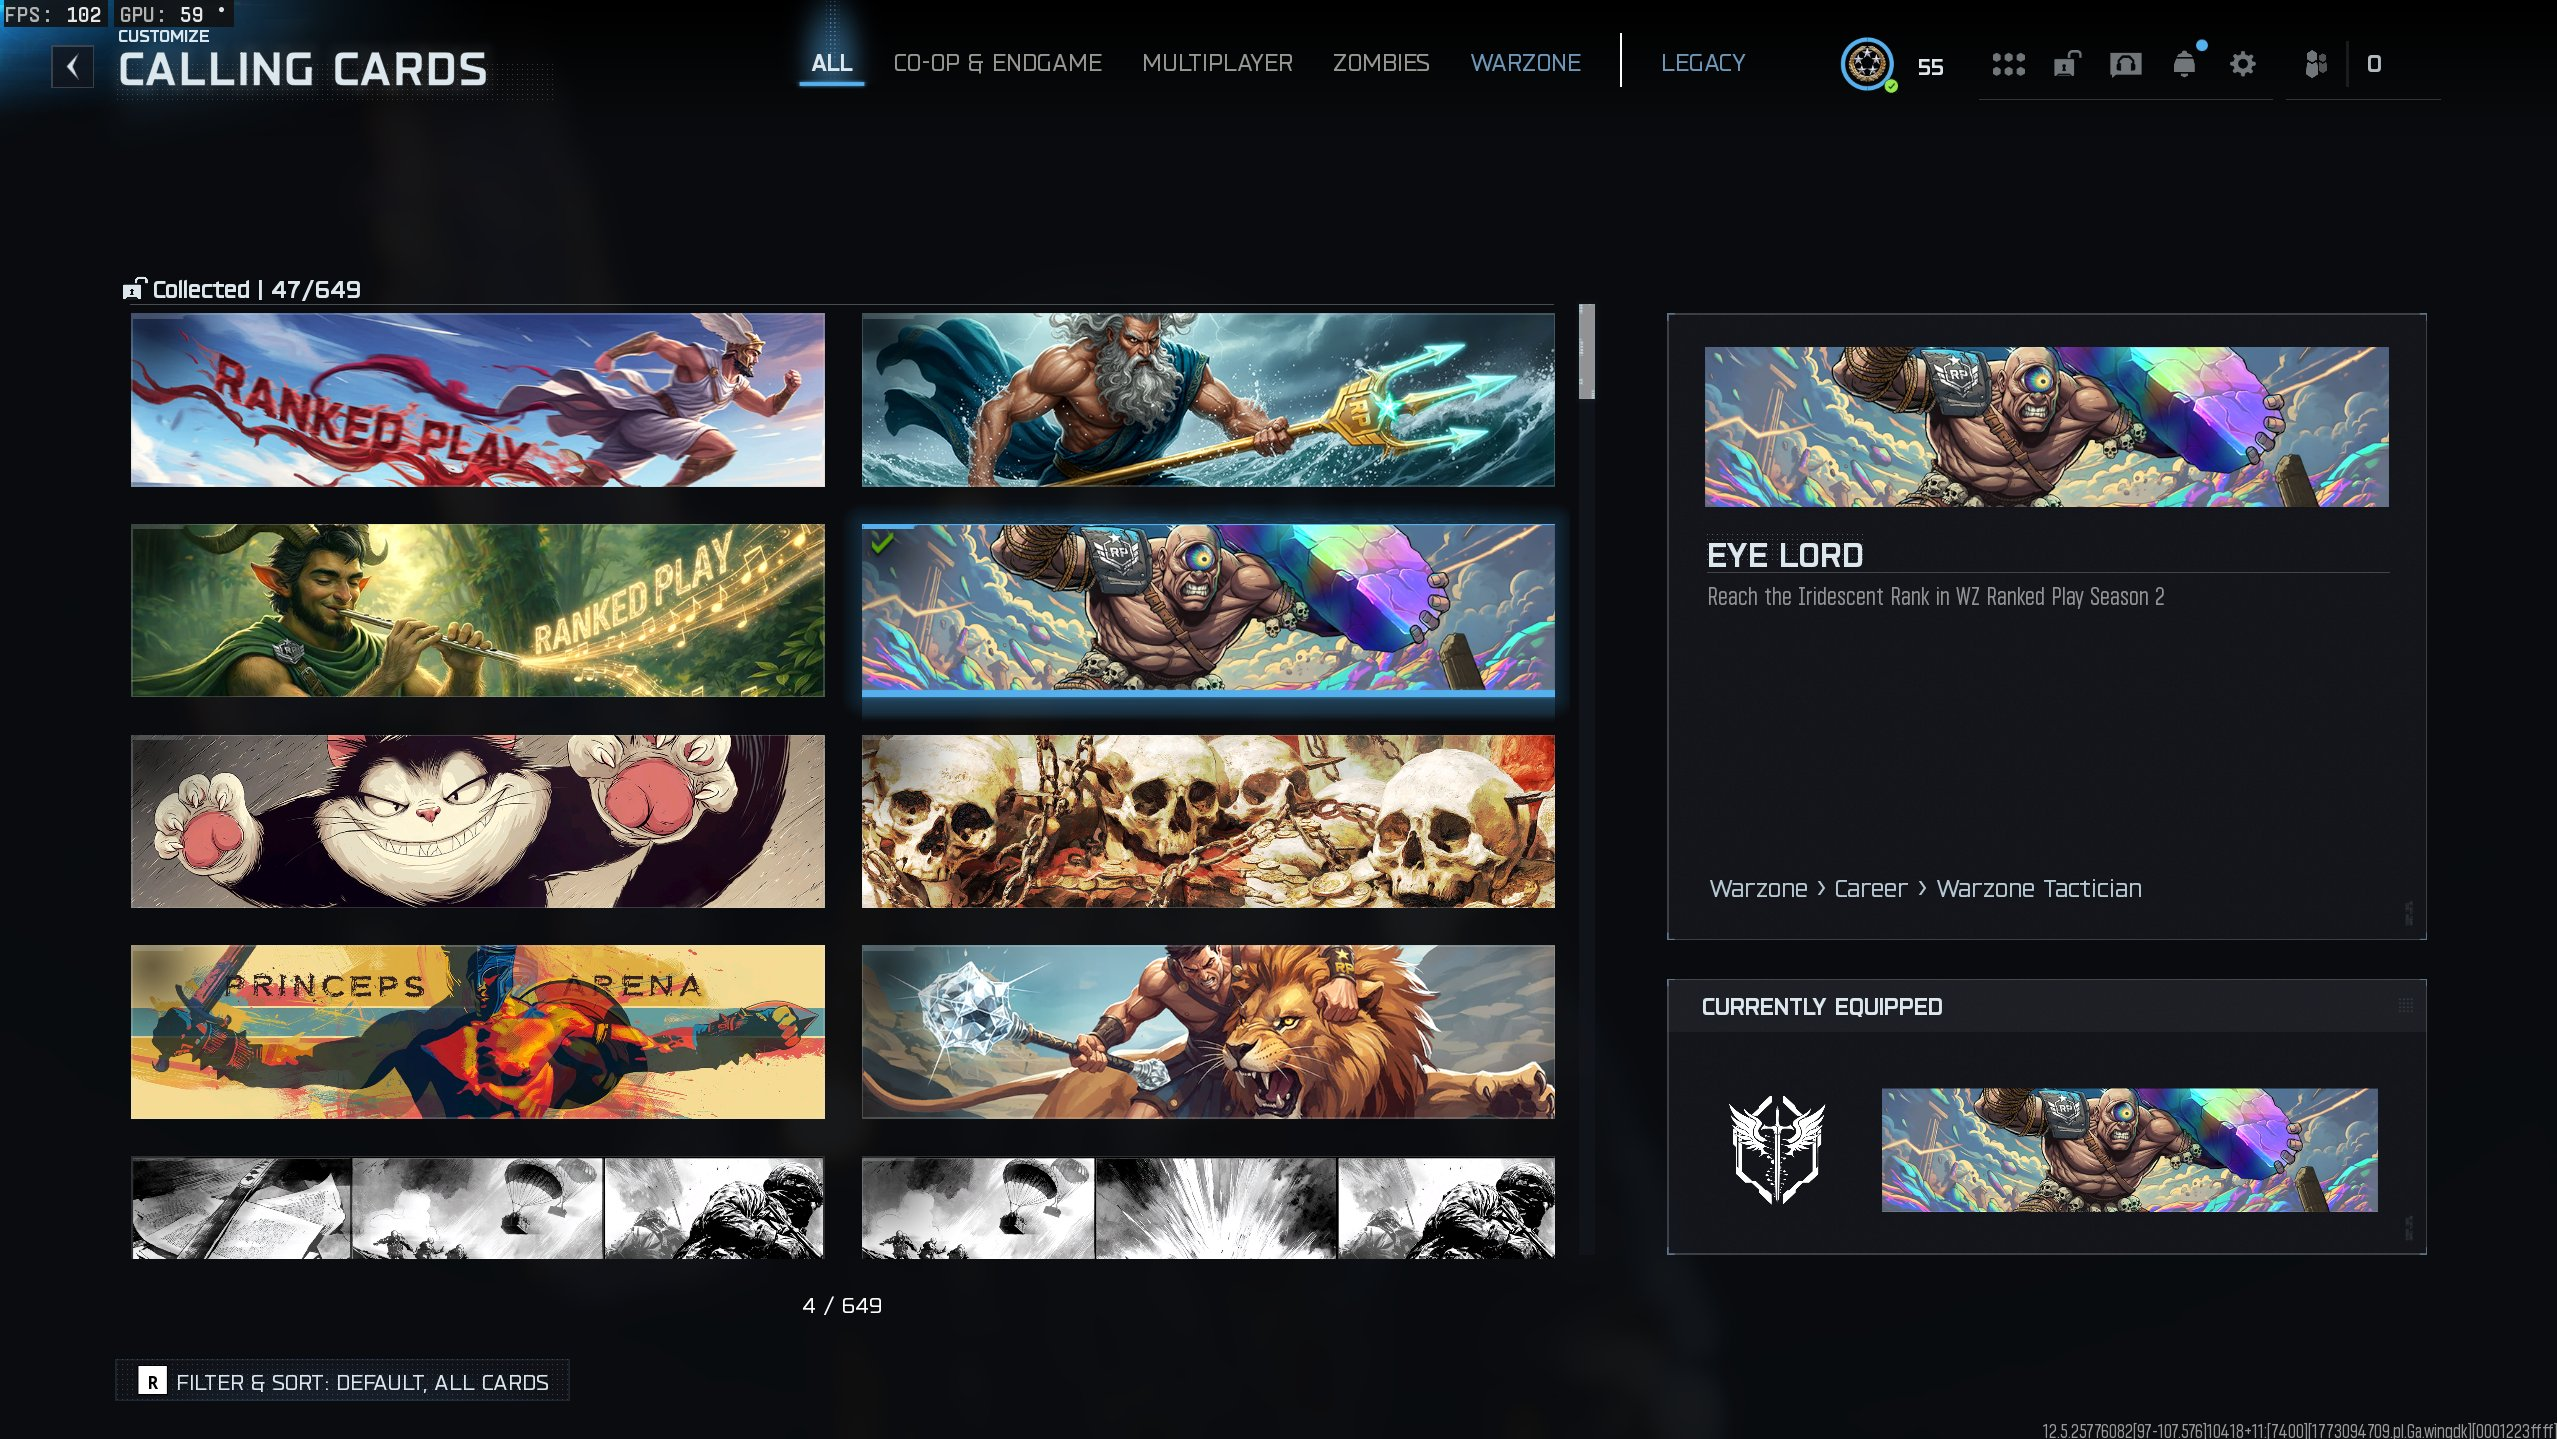The width and height of the screenshot is (2557, 1439).
Task: Click the COD Points currency icon
Action: 2316,65
